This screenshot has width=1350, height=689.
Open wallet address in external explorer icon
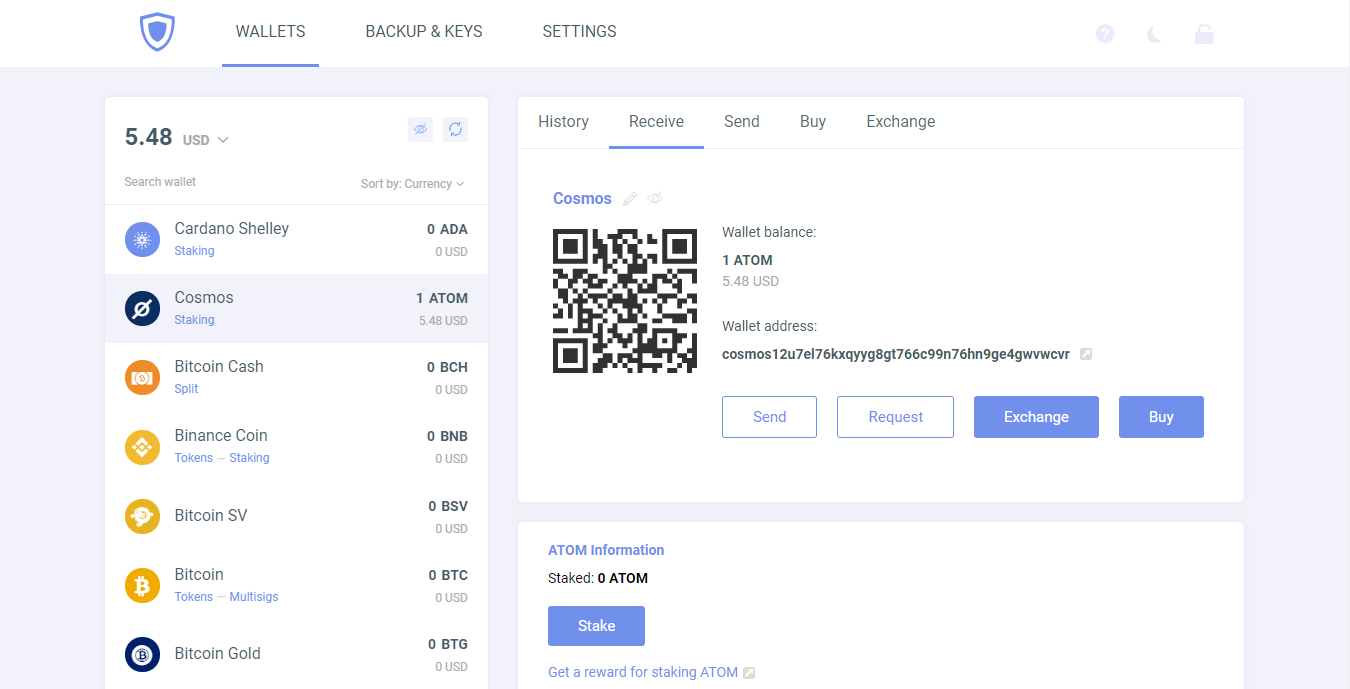(1086, 354)
